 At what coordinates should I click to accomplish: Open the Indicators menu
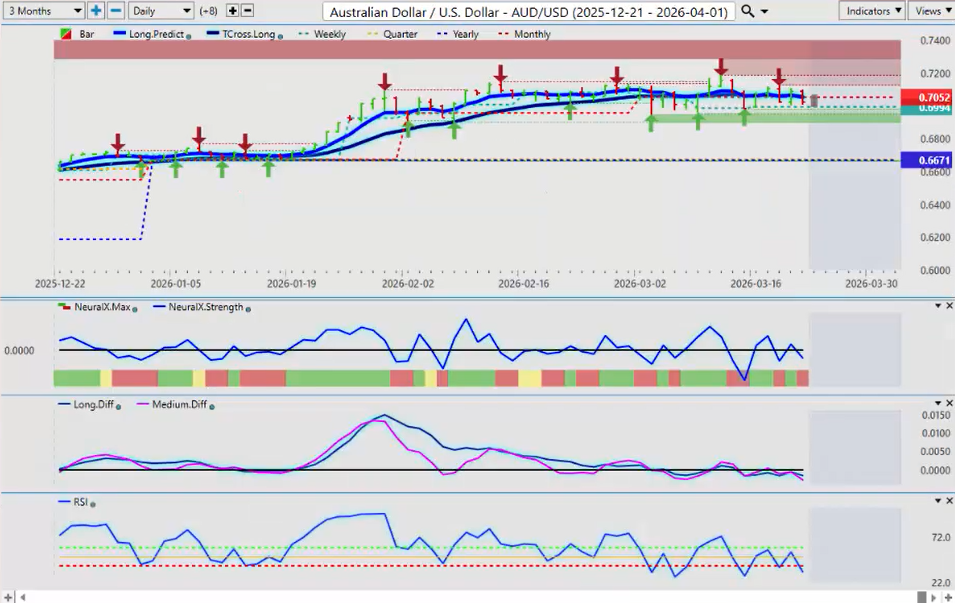(x=872, y=10)
